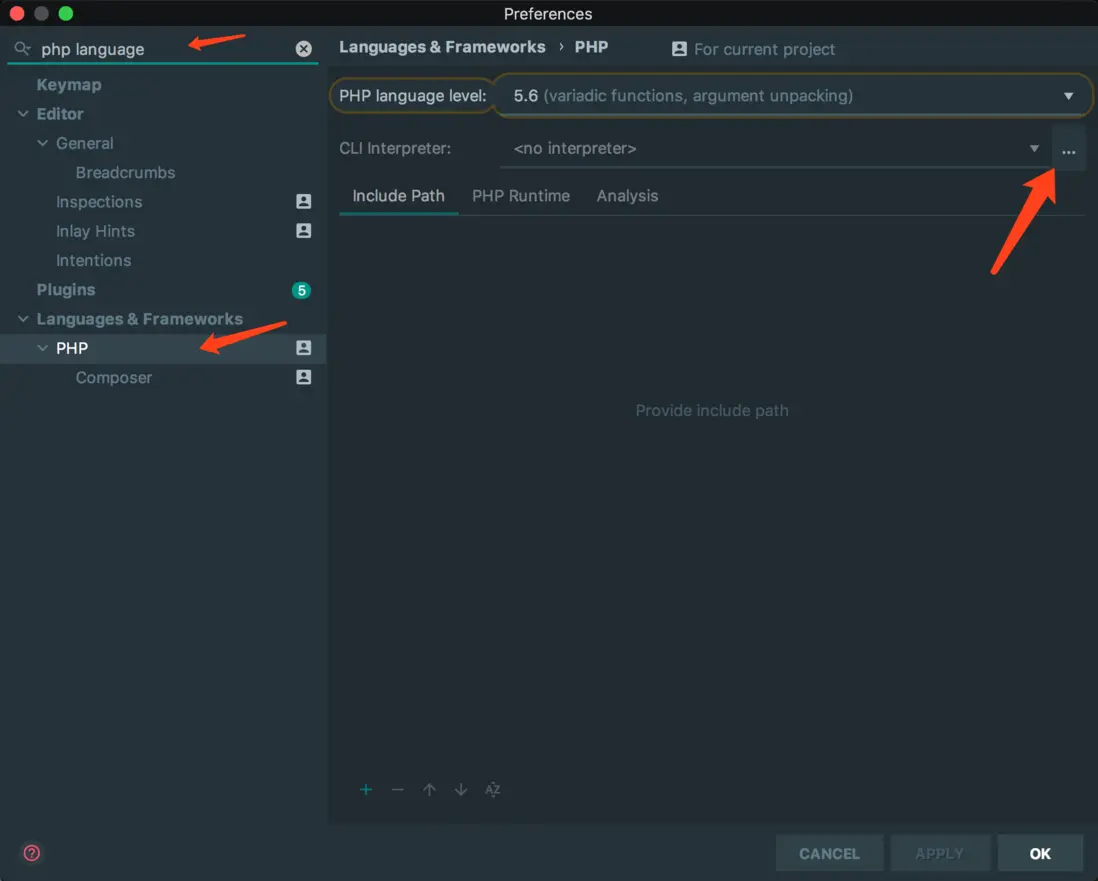The width and height of the screenshot is (1098, 881).
Task: Move include path down
Action: (461, 790)
